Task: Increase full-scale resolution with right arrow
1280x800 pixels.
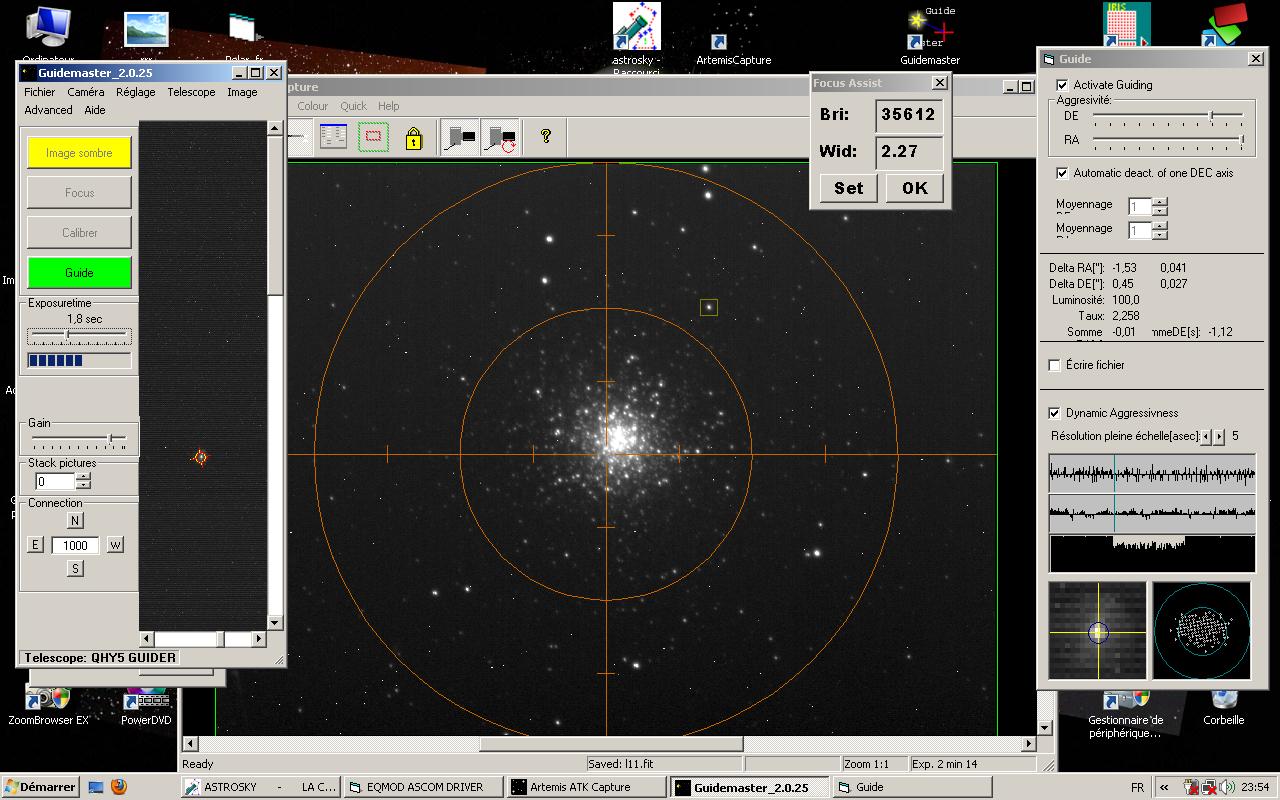Action: pos(1219,437)
